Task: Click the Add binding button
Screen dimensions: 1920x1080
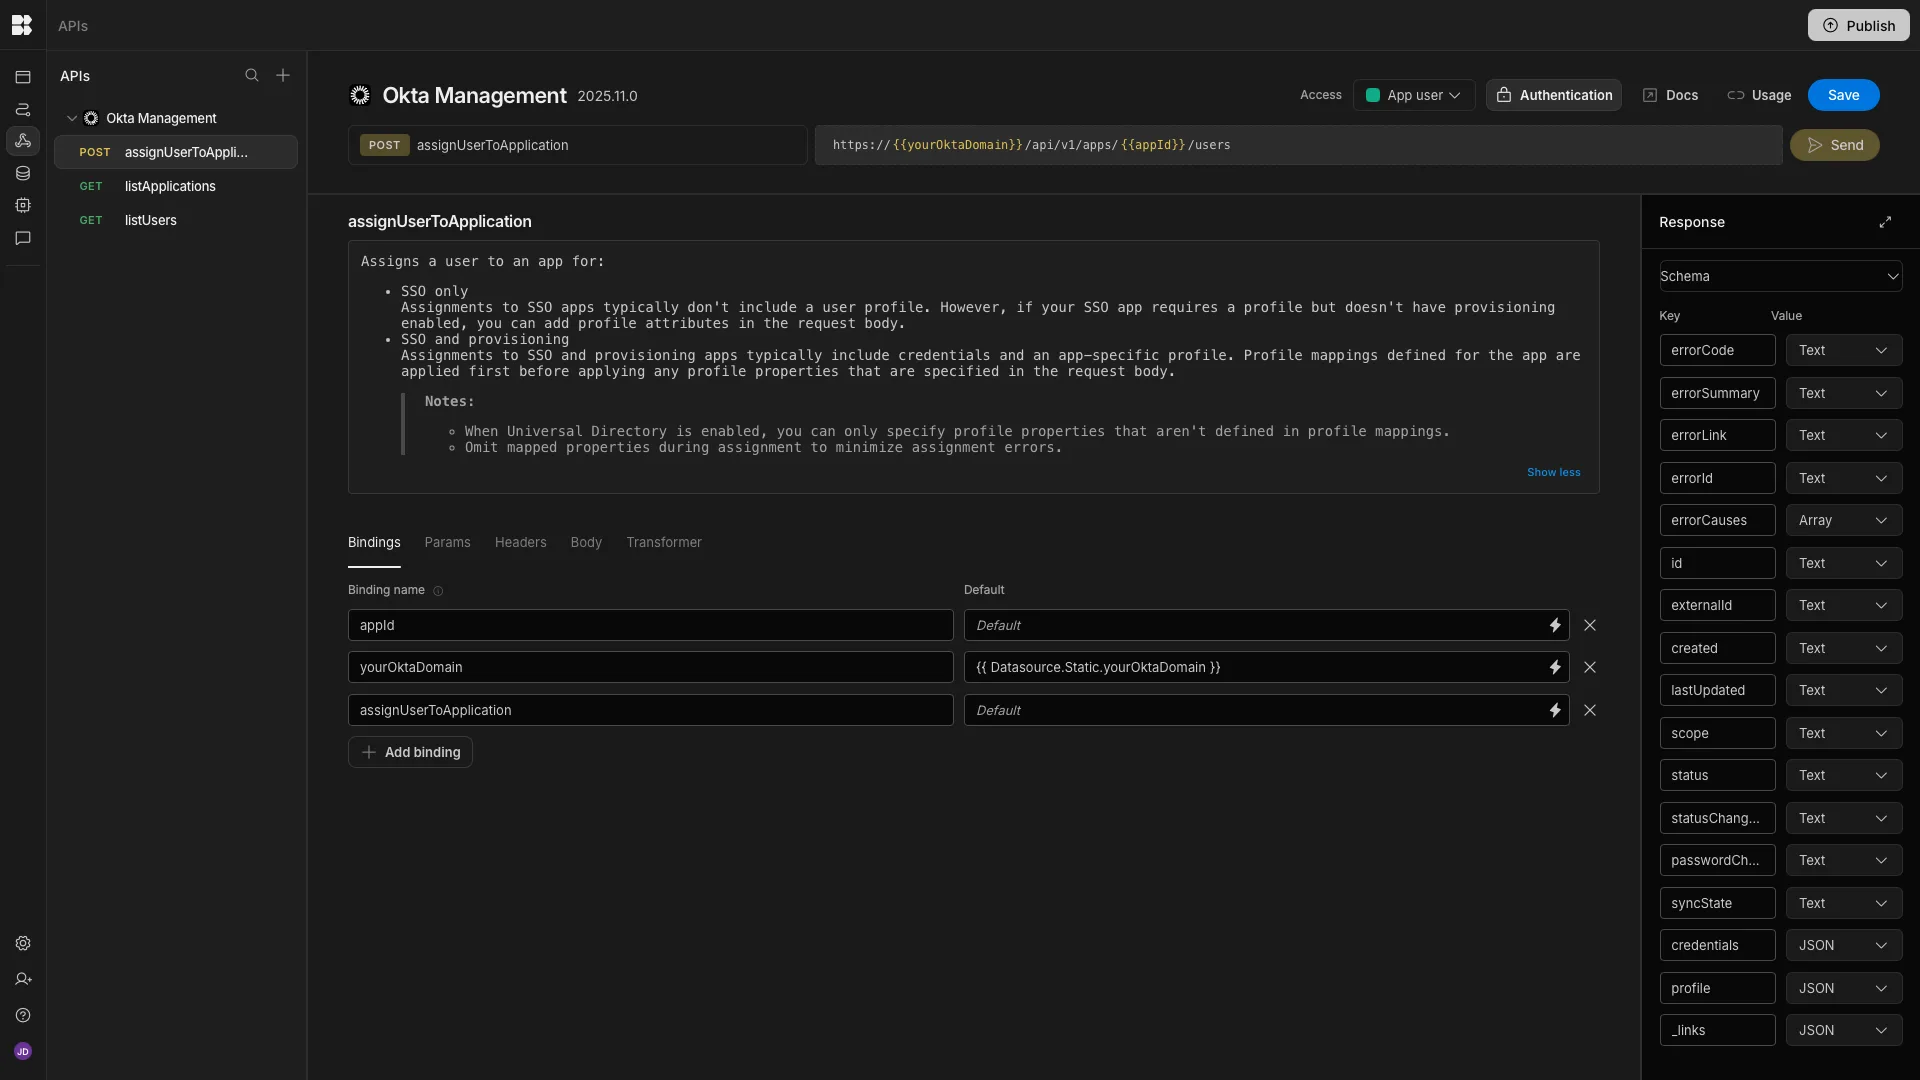Action: click(410, 752)
